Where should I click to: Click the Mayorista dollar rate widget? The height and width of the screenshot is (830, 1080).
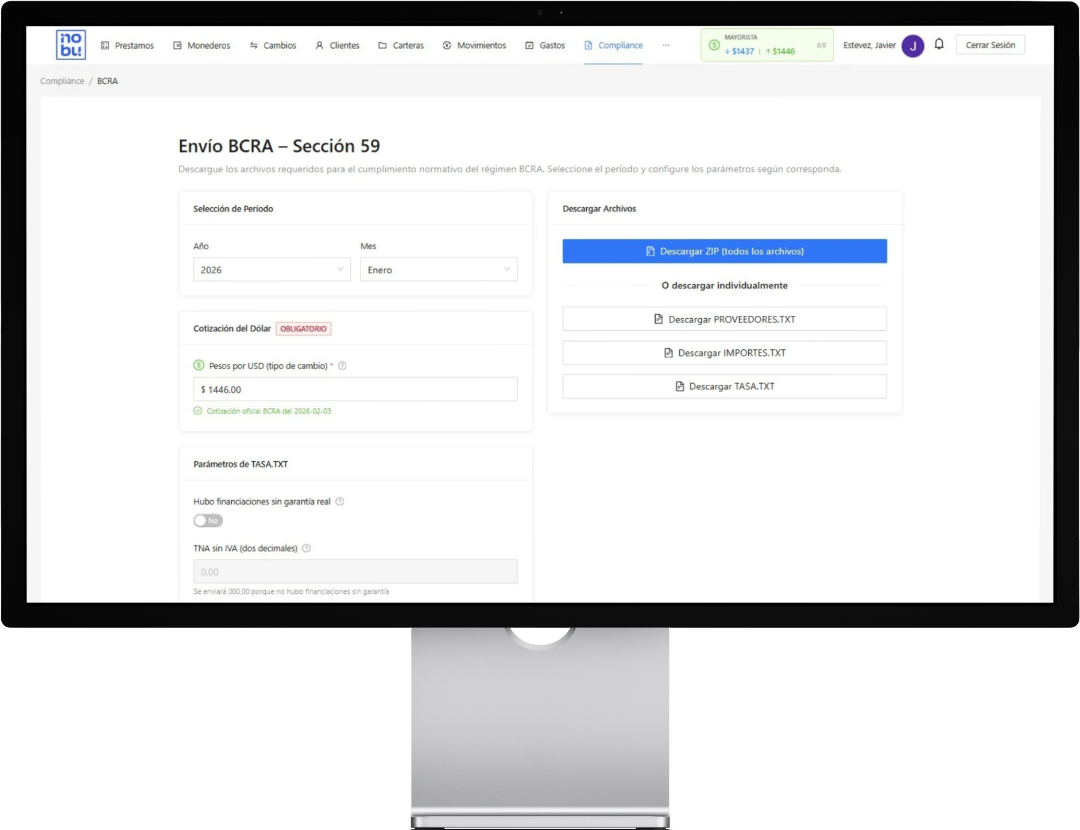coord(767,45)
